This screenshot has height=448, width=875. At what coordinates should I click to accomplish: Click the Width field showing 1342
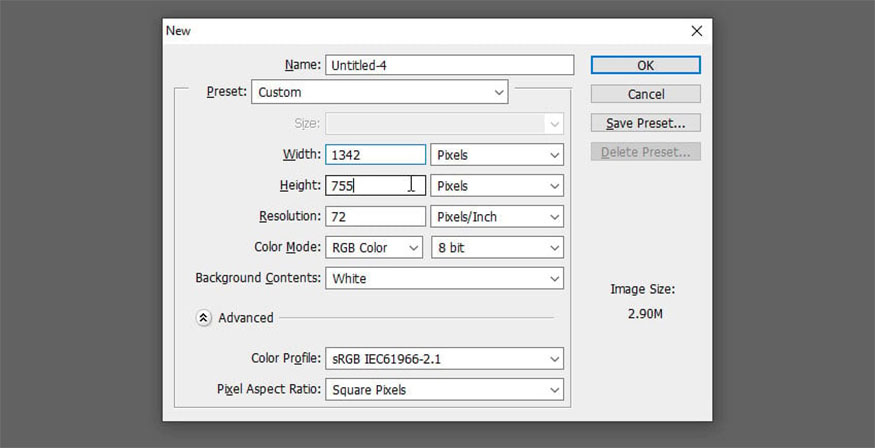click(x=375, y=155)
